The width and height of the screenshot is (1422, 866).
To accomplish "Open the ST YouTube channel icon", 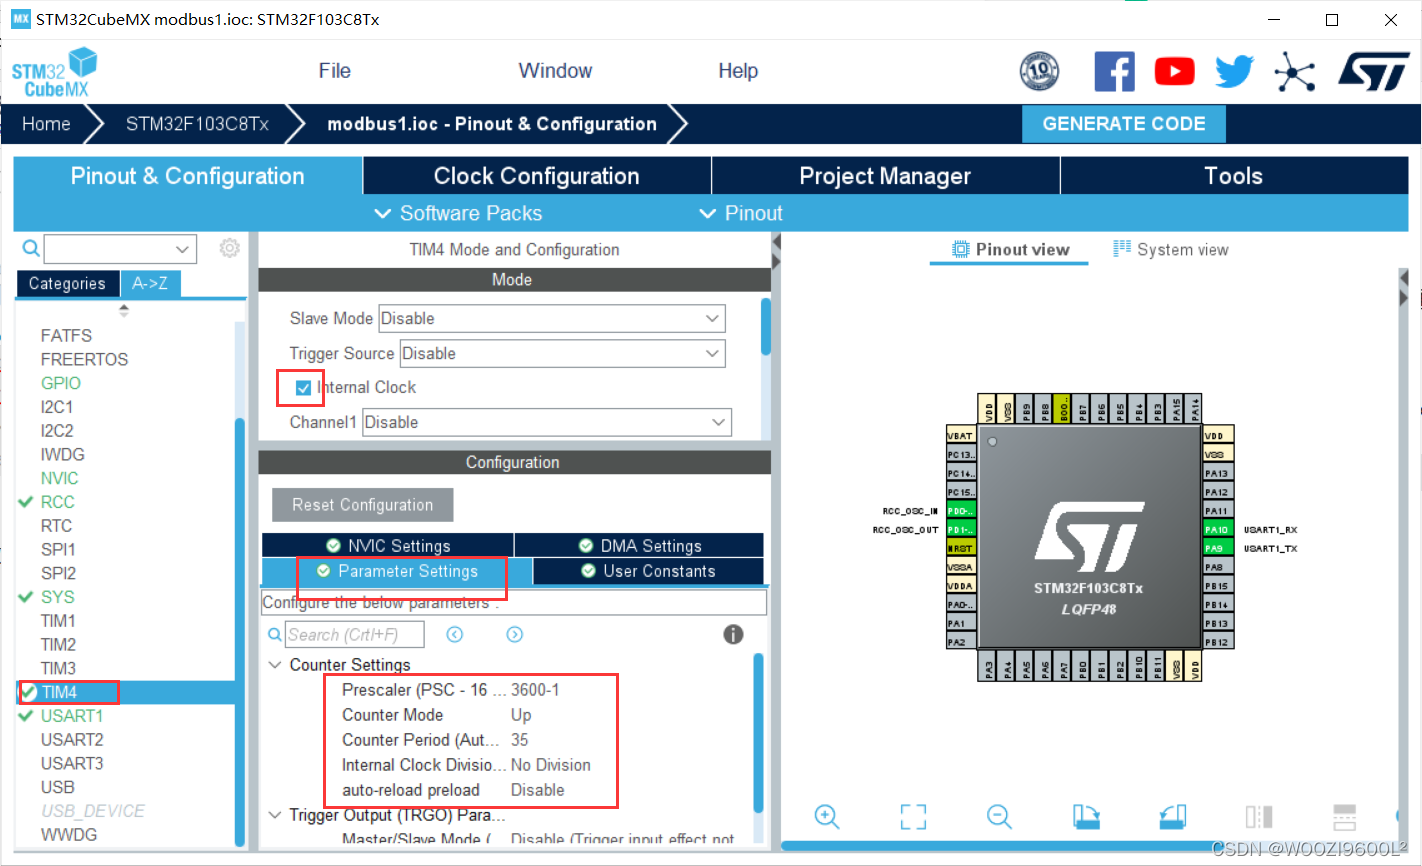I will click(1174, 71).
